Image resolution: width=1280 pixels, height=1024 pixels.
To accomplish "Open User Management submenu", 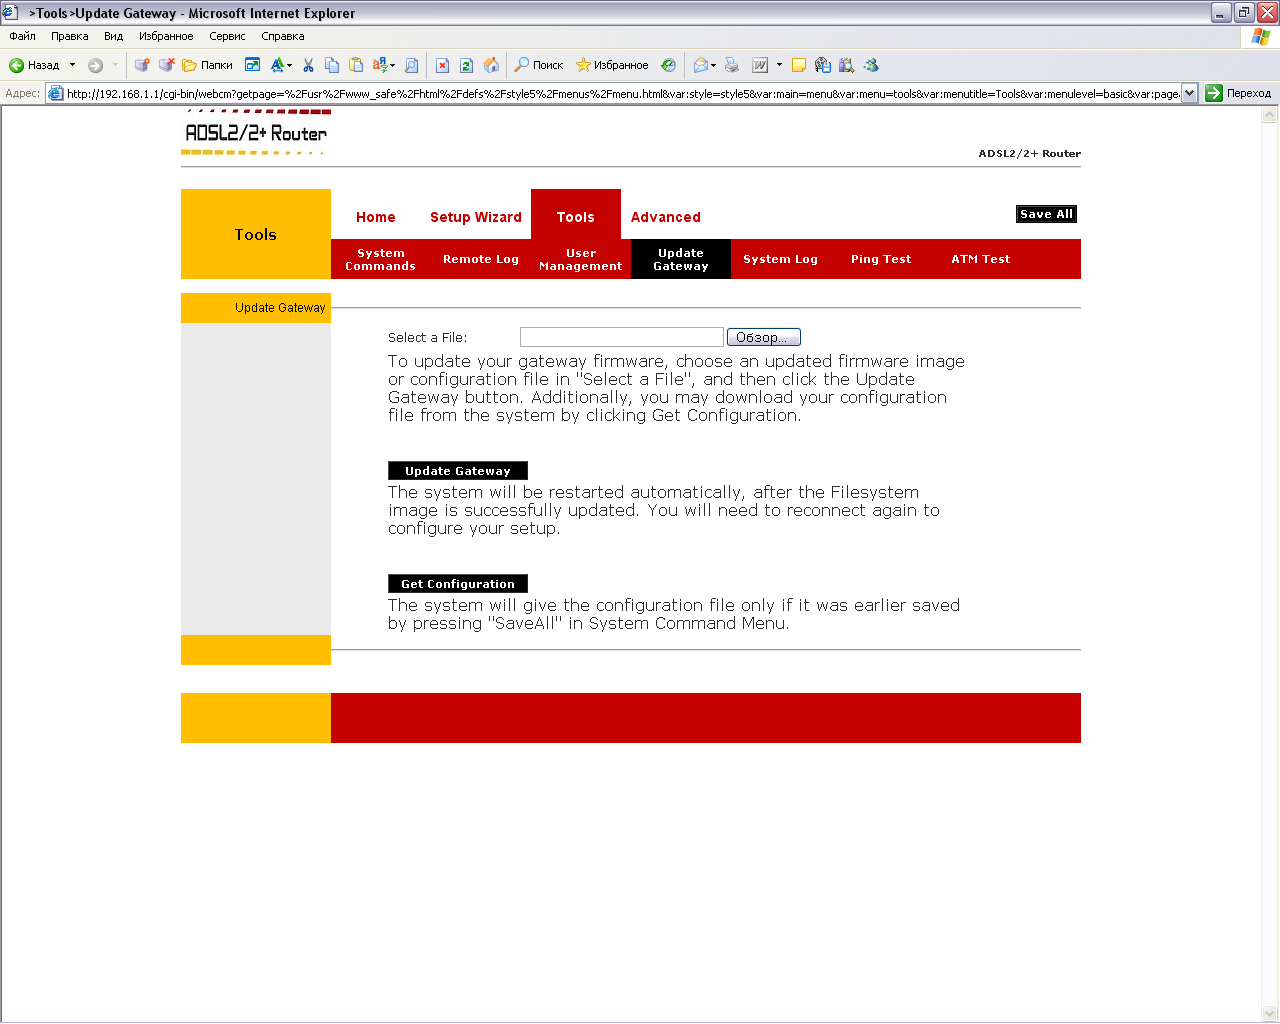I will click(x=581, y=259).
